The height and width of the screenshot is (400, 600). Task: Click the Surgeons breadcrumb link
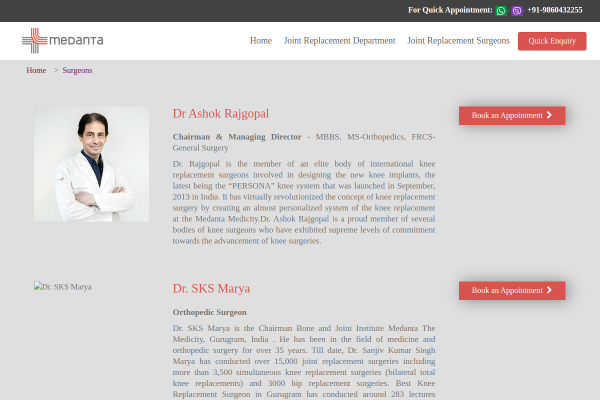coord(77,70)
